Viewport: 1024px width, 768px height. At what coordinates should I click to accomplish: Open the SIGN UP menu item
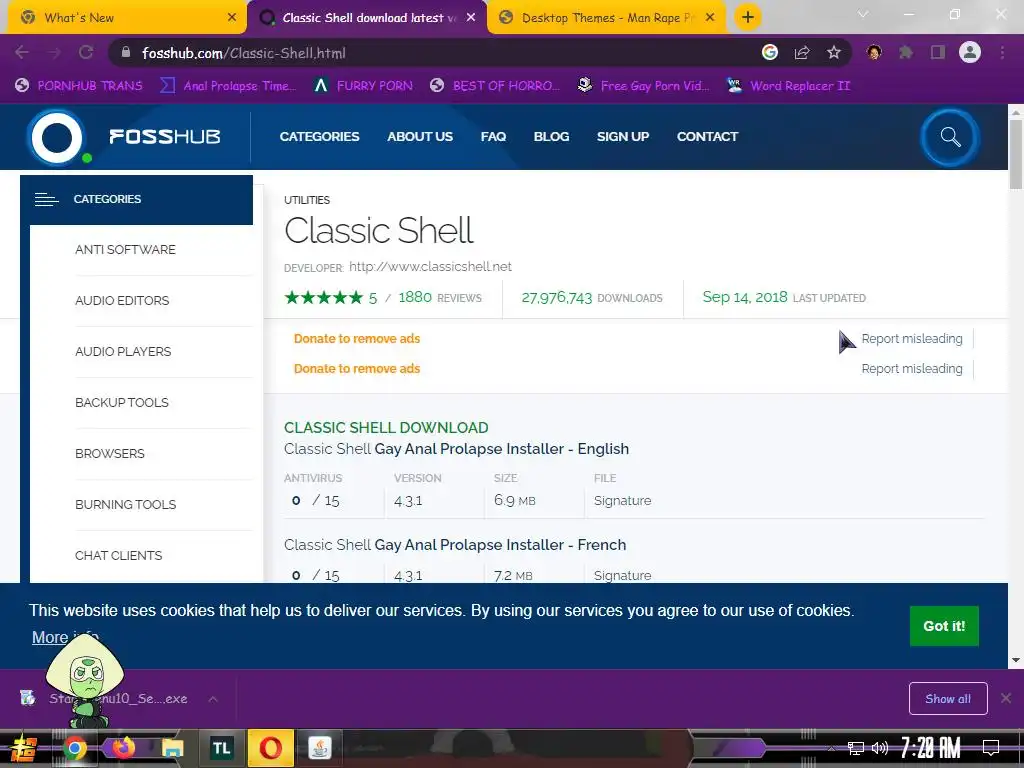click(623, 136)
